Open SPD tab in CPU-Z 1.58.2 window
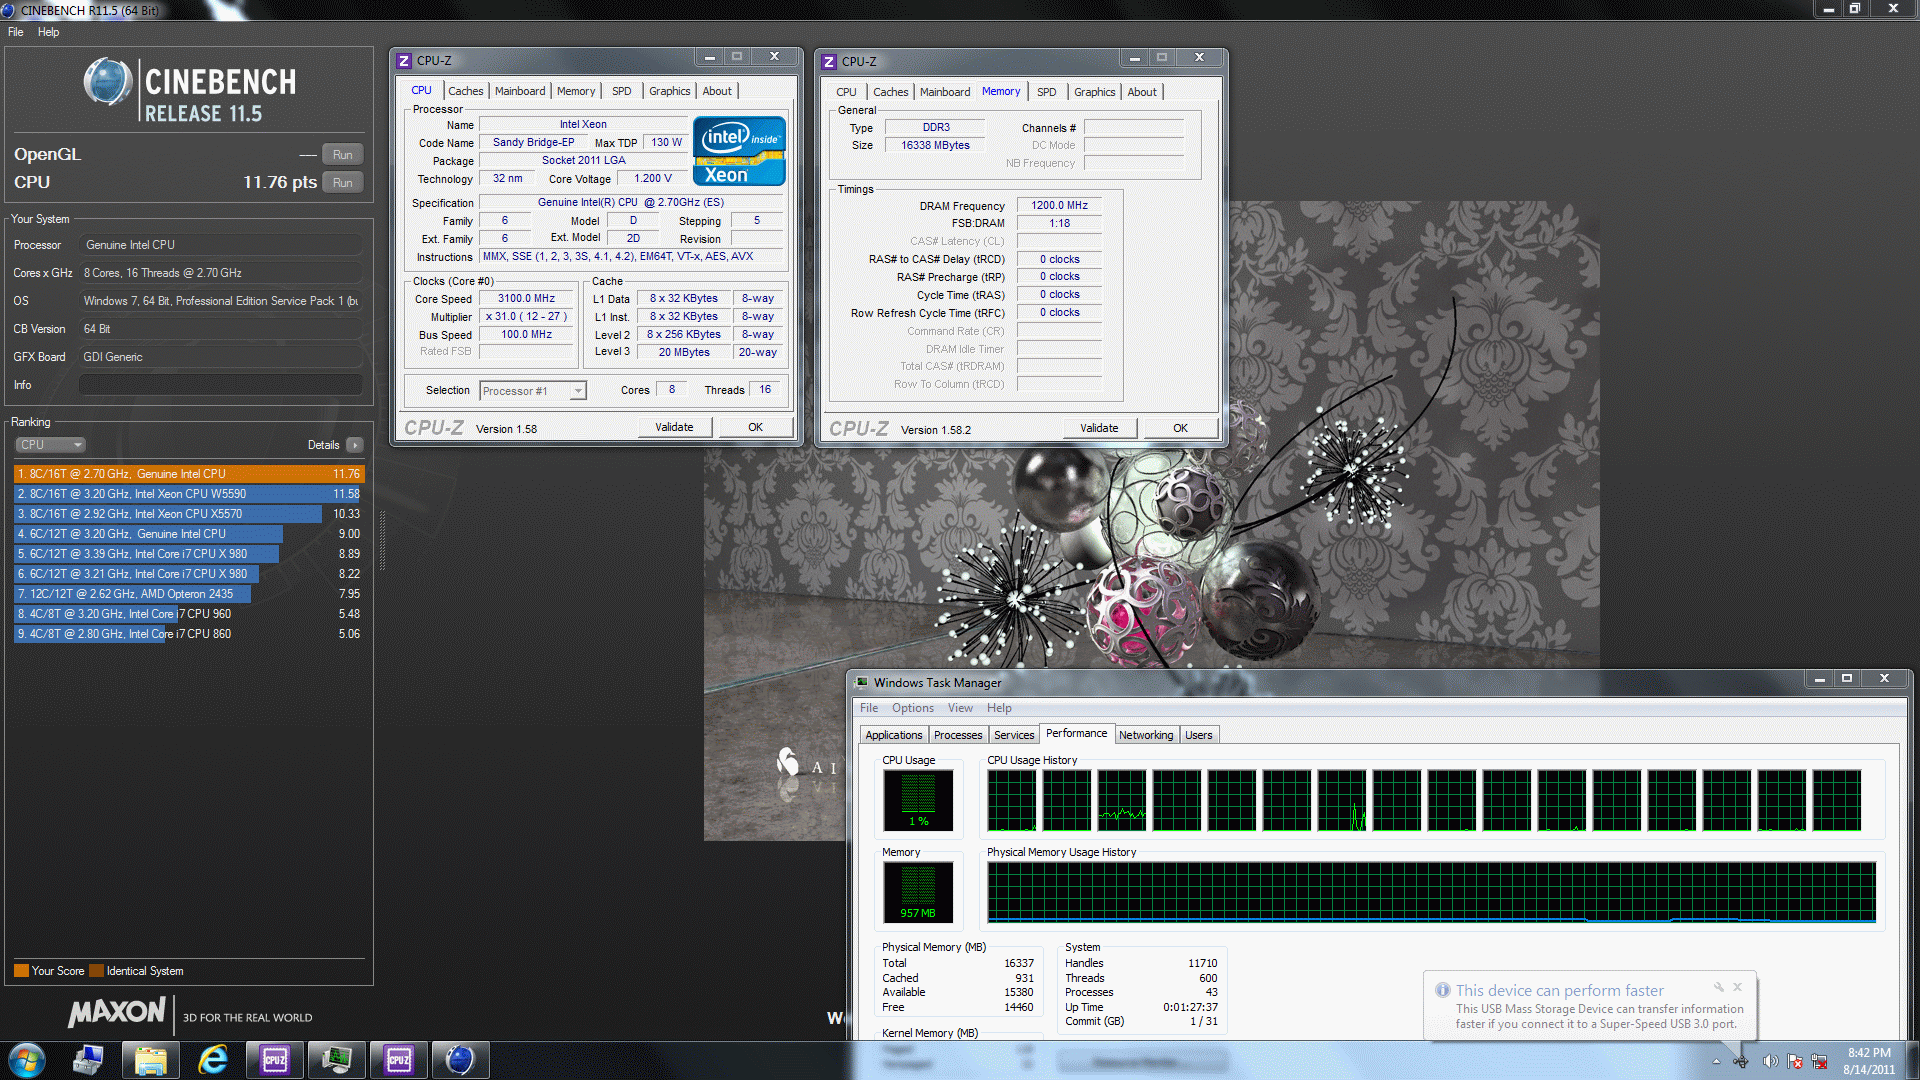Screen dimensions: 1920x1080 click(x=1046, y=92)
